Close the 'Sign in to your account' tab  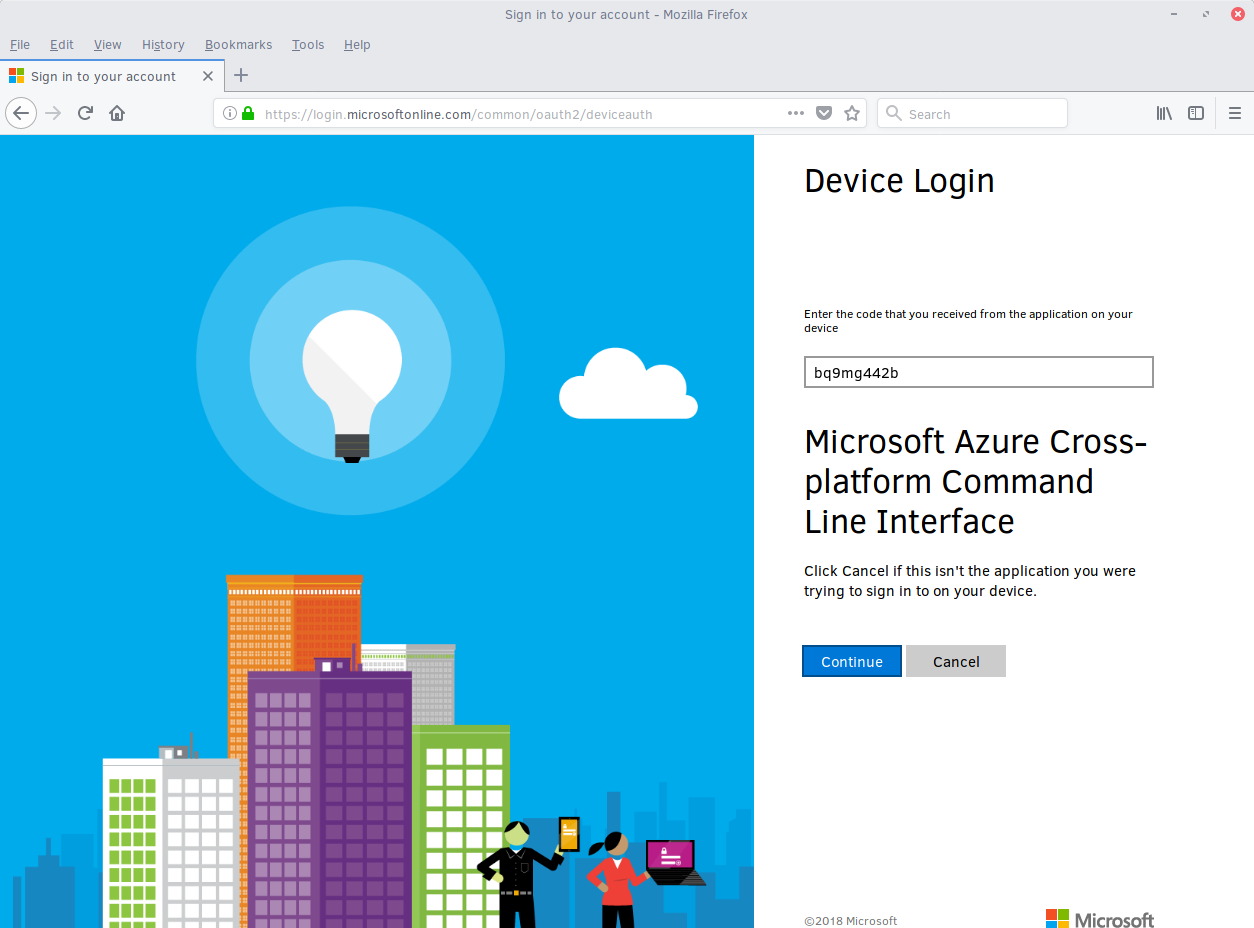[x=208, y=76]
